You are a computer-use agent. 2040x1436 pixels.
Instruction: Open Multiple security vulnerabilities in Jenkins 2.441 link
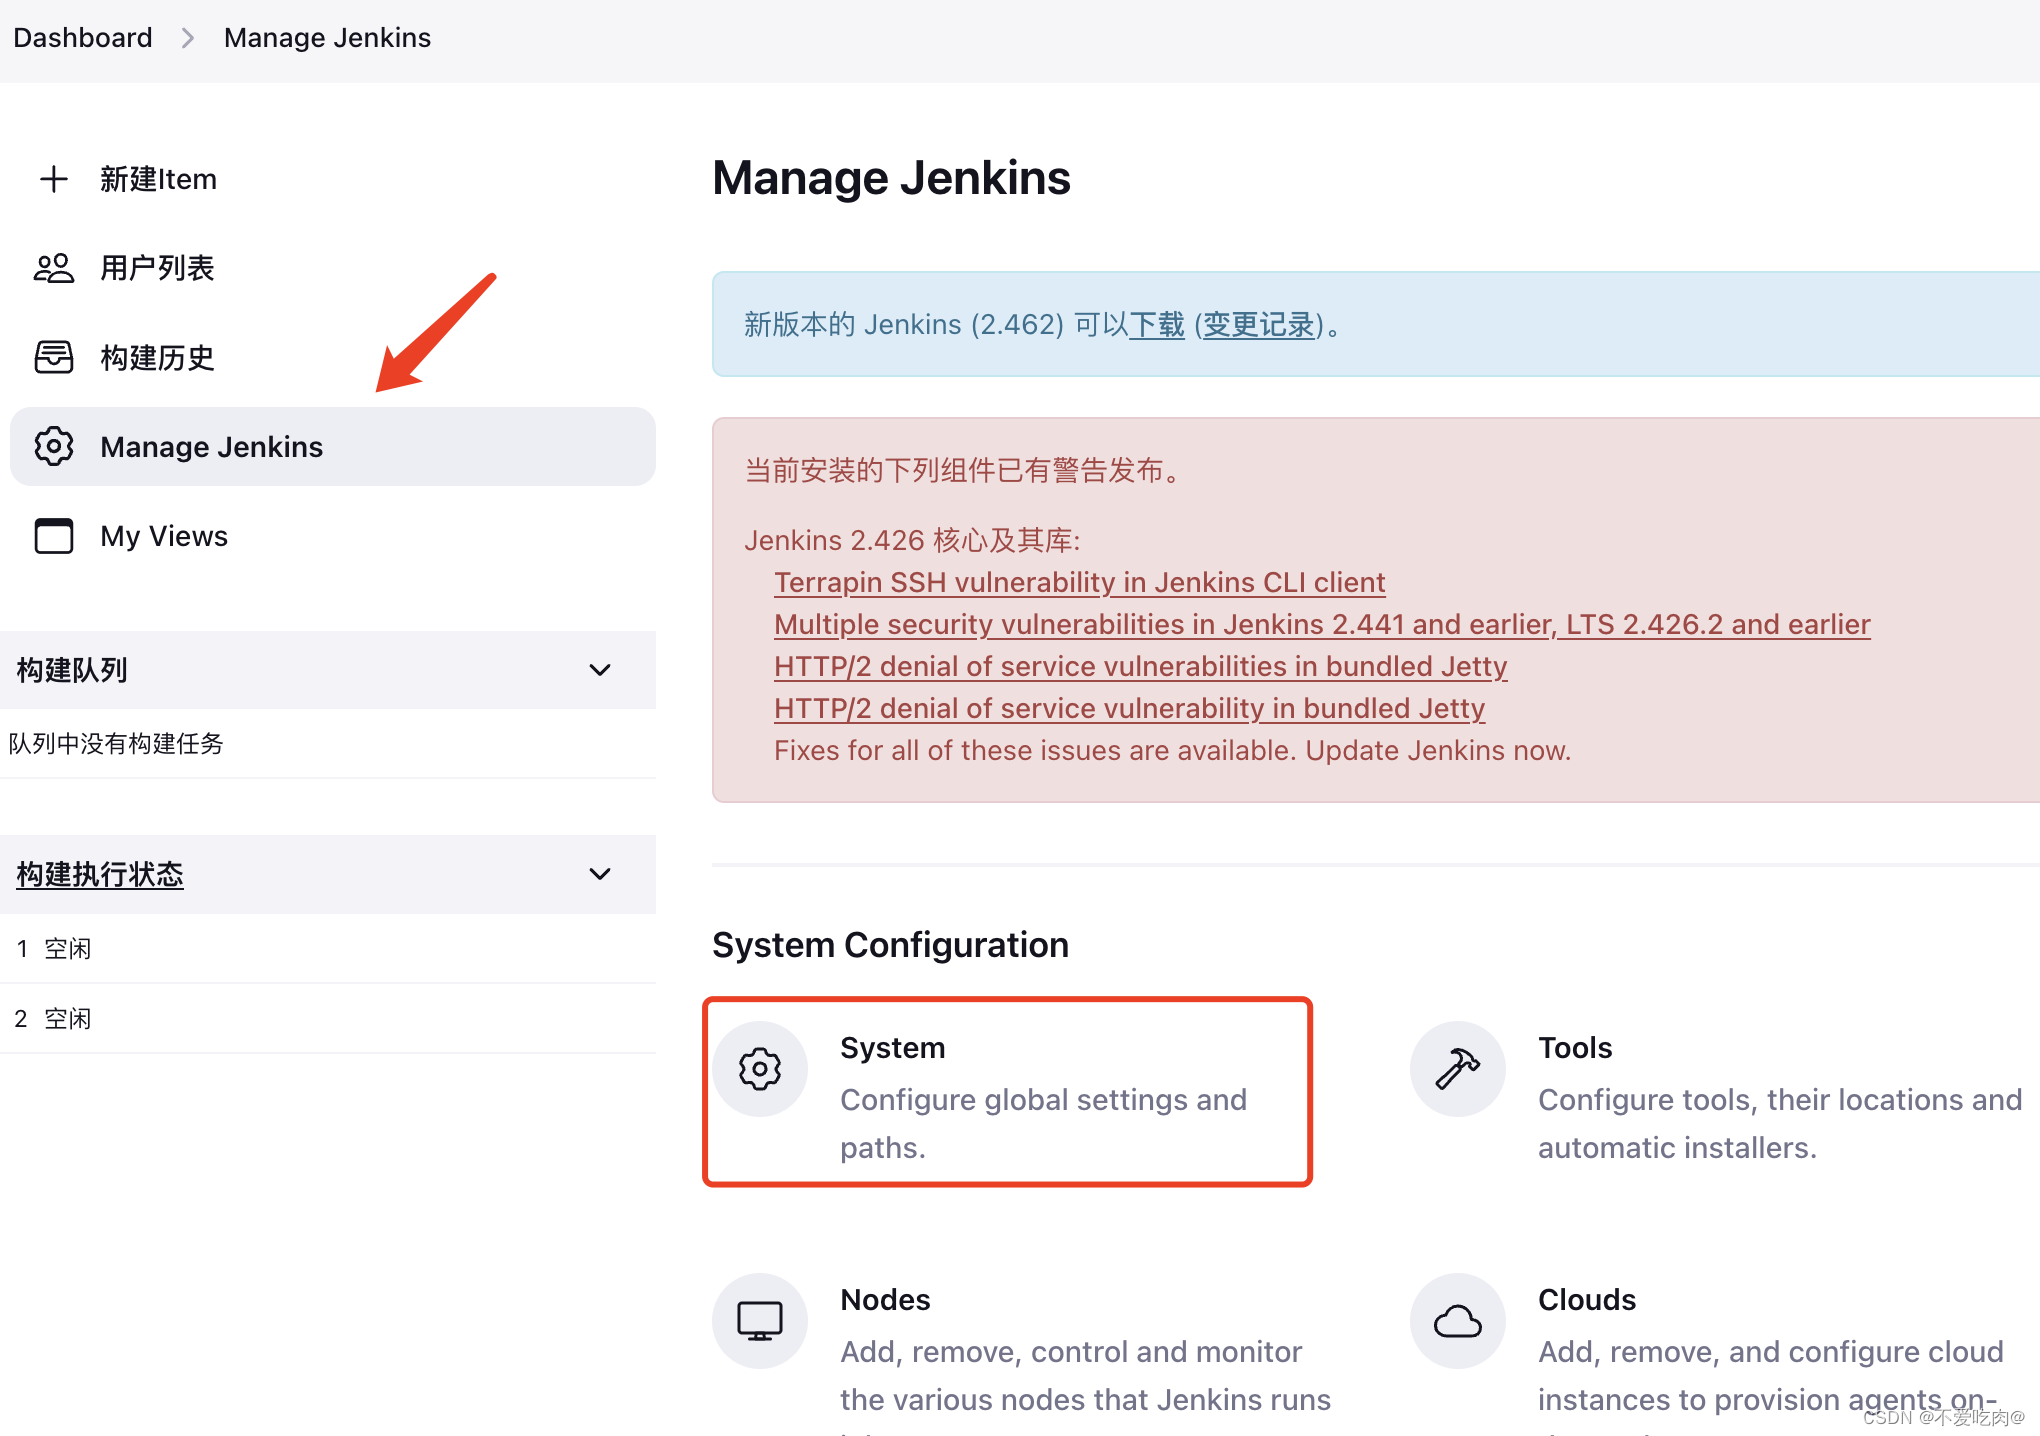coord(1322,624)
